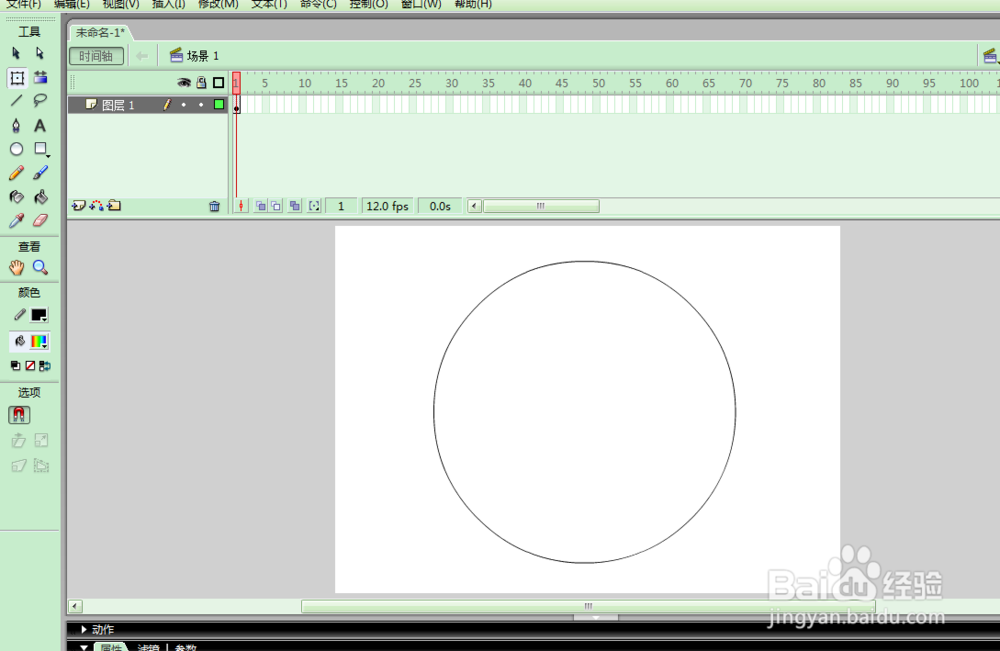The width and height of the screenshot is (1000, 651).
Task: Click the Black and White colors icon
Action: point(15,366)
